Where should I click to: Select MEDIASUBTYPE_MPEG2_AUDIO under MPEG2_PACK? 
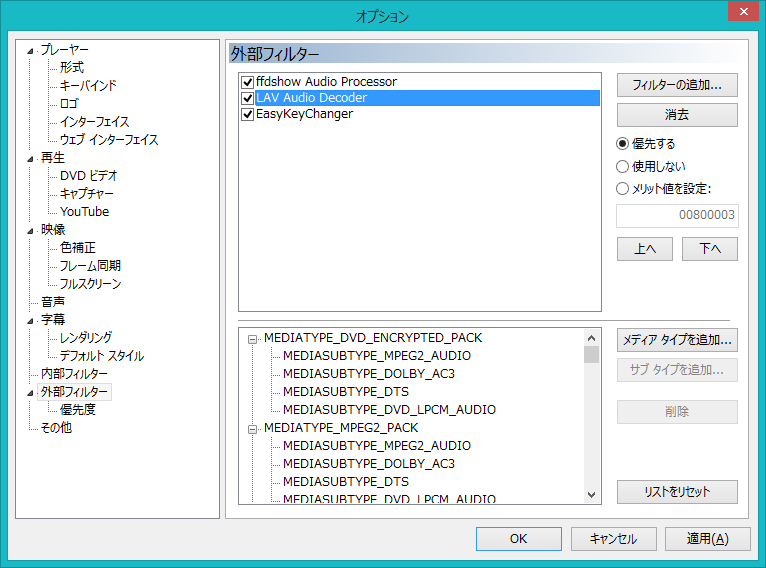coord(377,445)
